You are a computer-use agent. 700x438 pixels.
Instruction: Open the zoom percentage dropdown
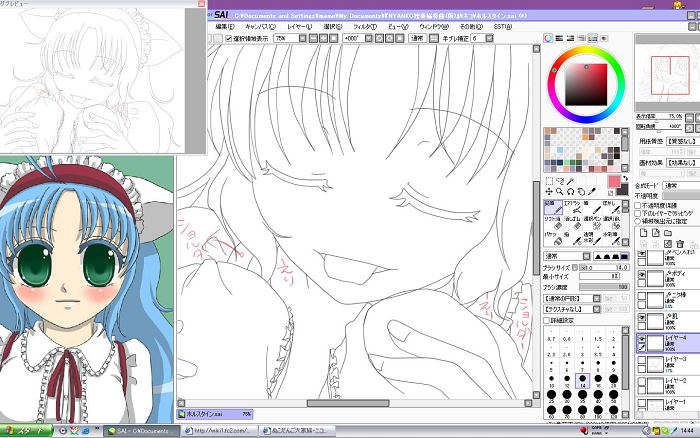302,39
